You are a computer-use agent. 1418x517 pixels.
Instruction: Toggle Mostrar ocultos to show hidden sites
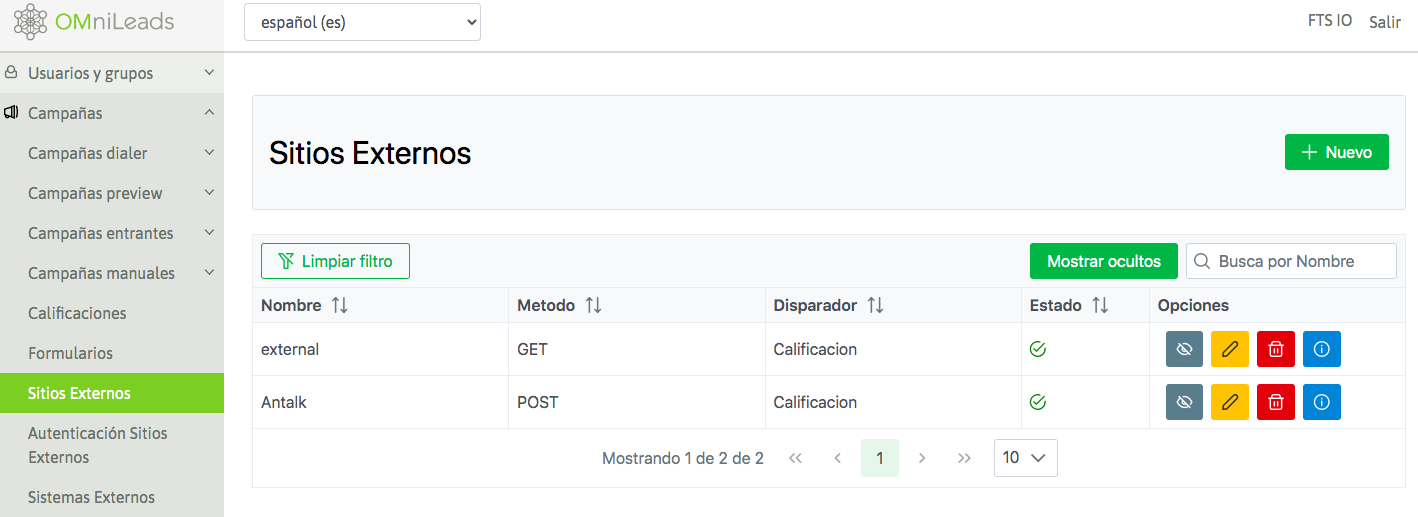pos(1103,261)
